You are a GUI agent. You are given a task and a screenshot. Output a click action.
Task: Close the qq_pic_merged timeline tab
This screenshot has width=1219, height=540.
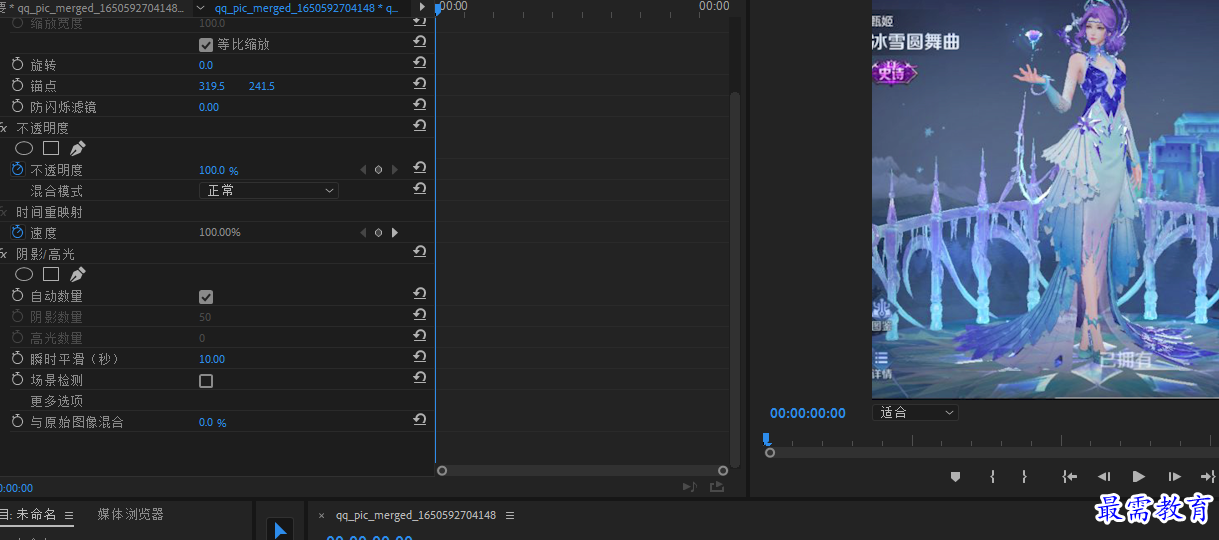(321, 516)
